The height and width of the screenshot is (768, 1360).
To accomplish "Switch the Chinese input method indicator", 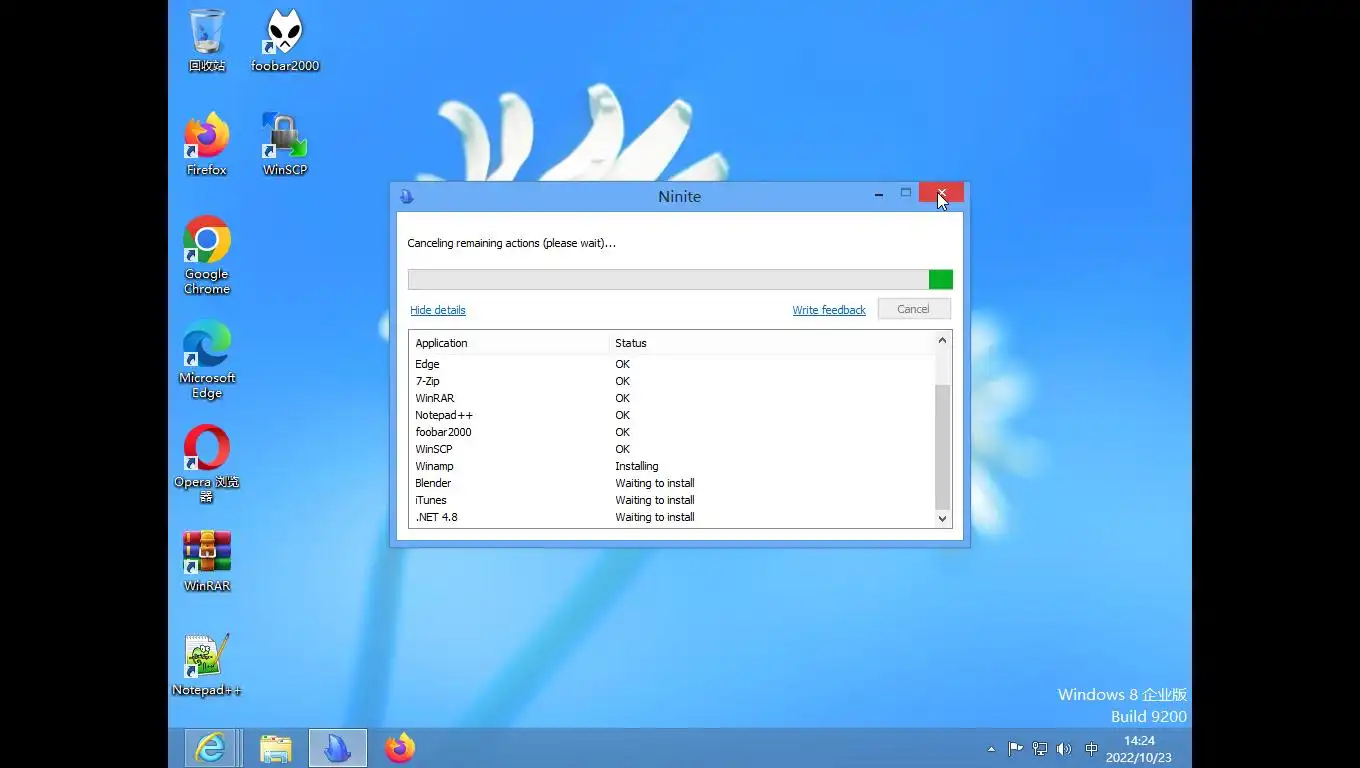I will pyautogui.click(x=1091, y=749).
